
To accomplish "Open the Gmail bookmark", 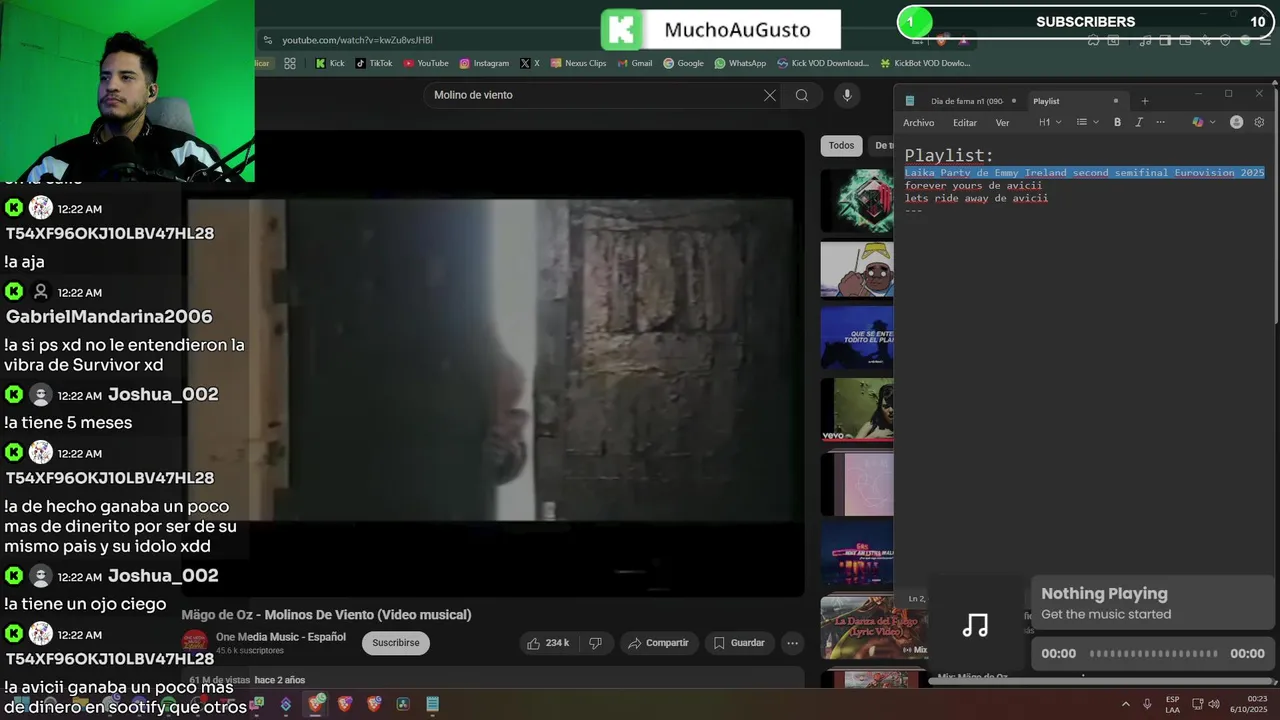I will point(635,63).
